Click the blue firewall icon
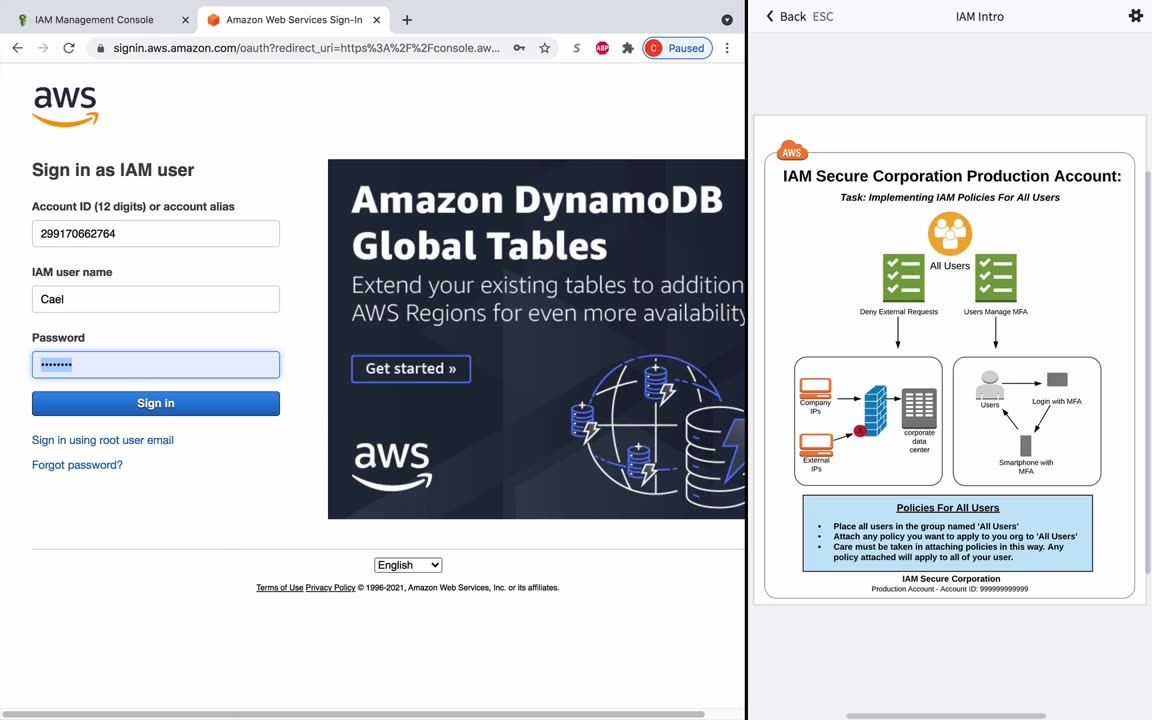 click(x=875, y=411)
